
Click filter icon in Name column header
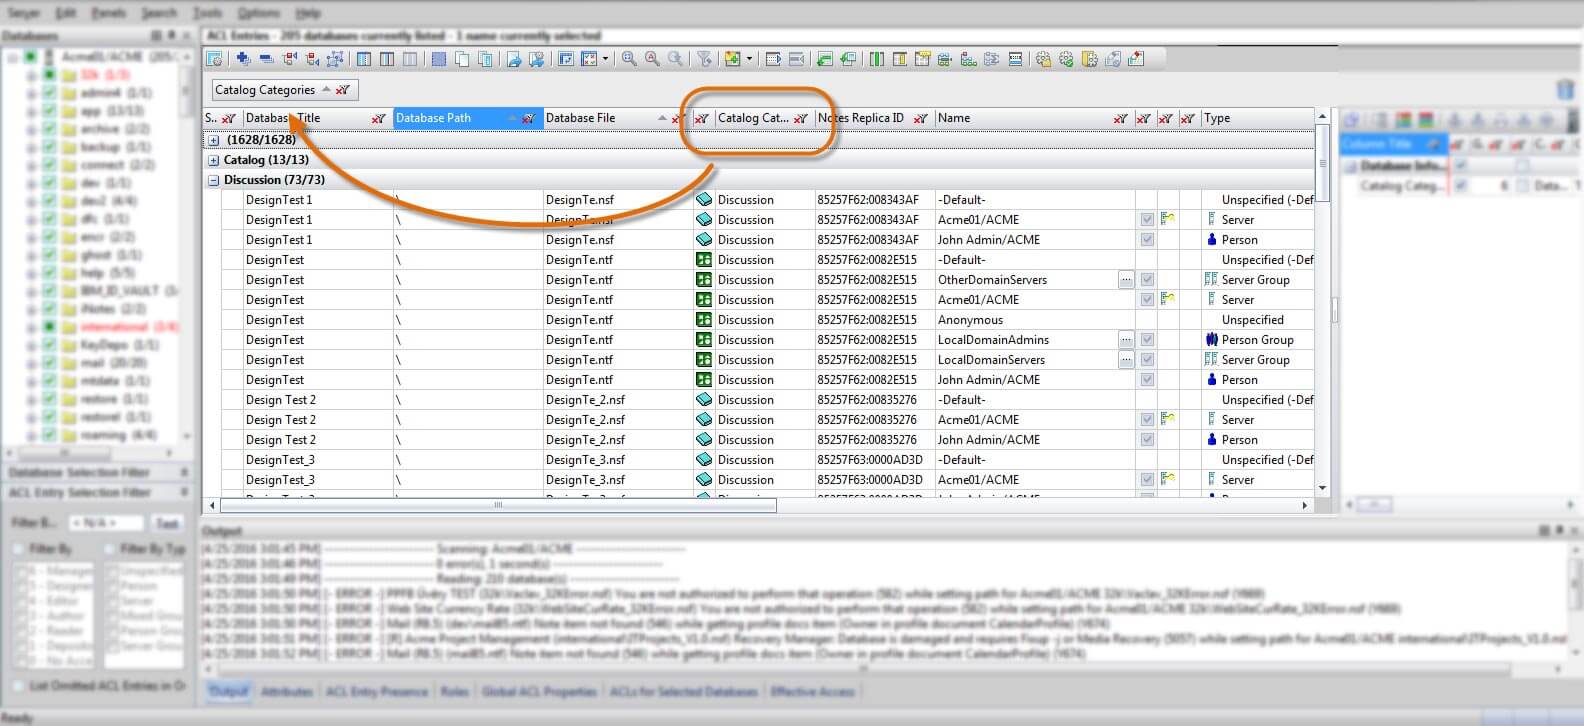1121,119
